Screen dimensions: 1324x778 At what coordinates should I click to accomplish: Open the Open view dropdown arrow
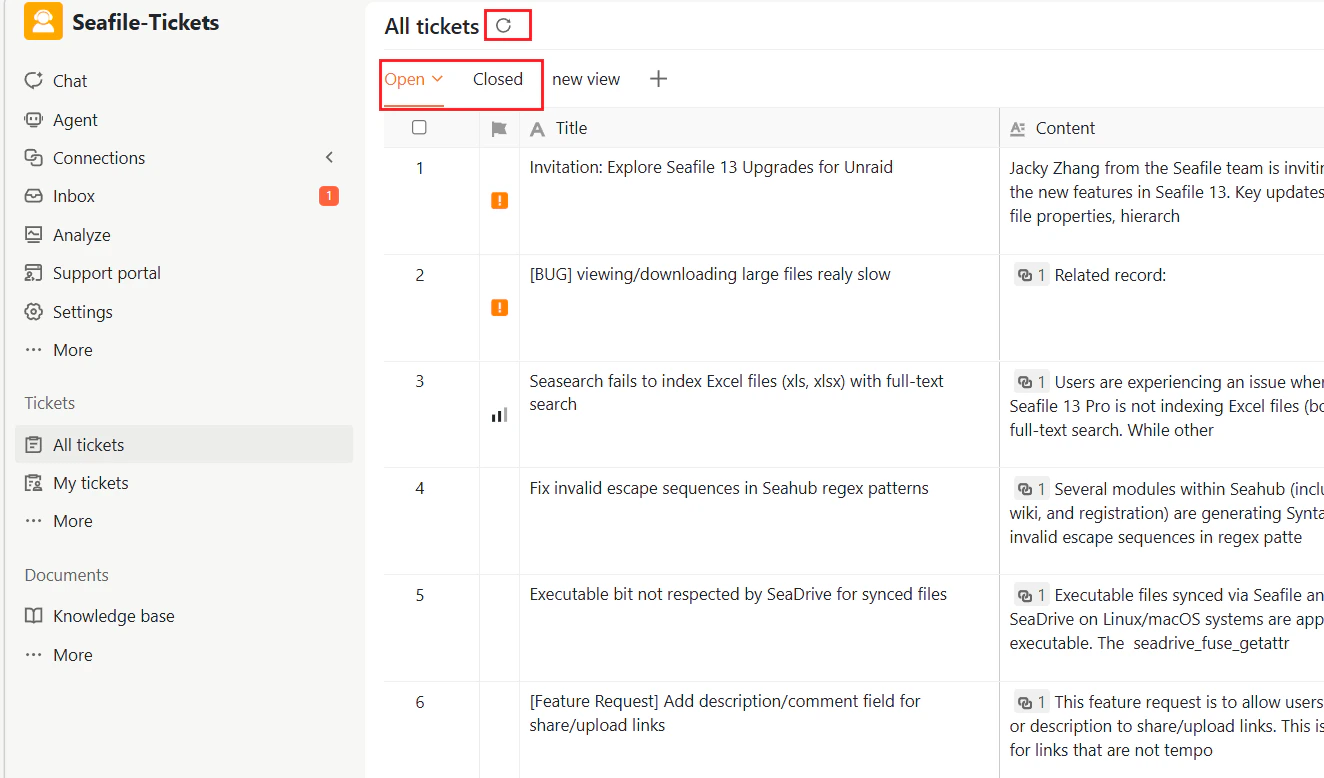[437, 79]
